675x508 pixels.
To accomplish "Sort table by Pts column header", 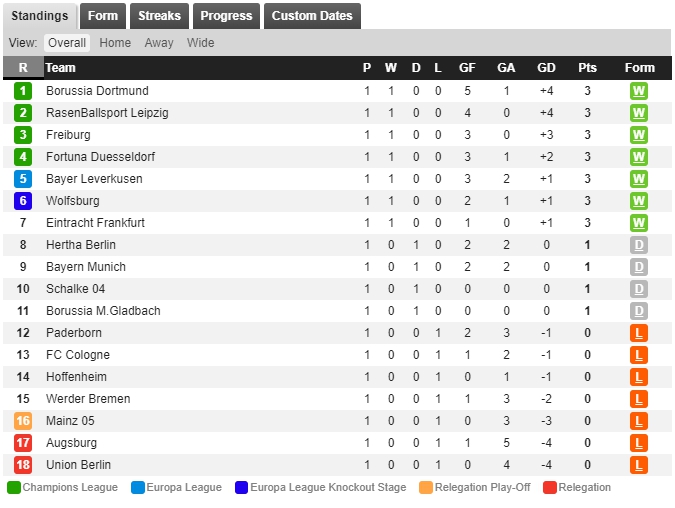I will coord(587,68).
